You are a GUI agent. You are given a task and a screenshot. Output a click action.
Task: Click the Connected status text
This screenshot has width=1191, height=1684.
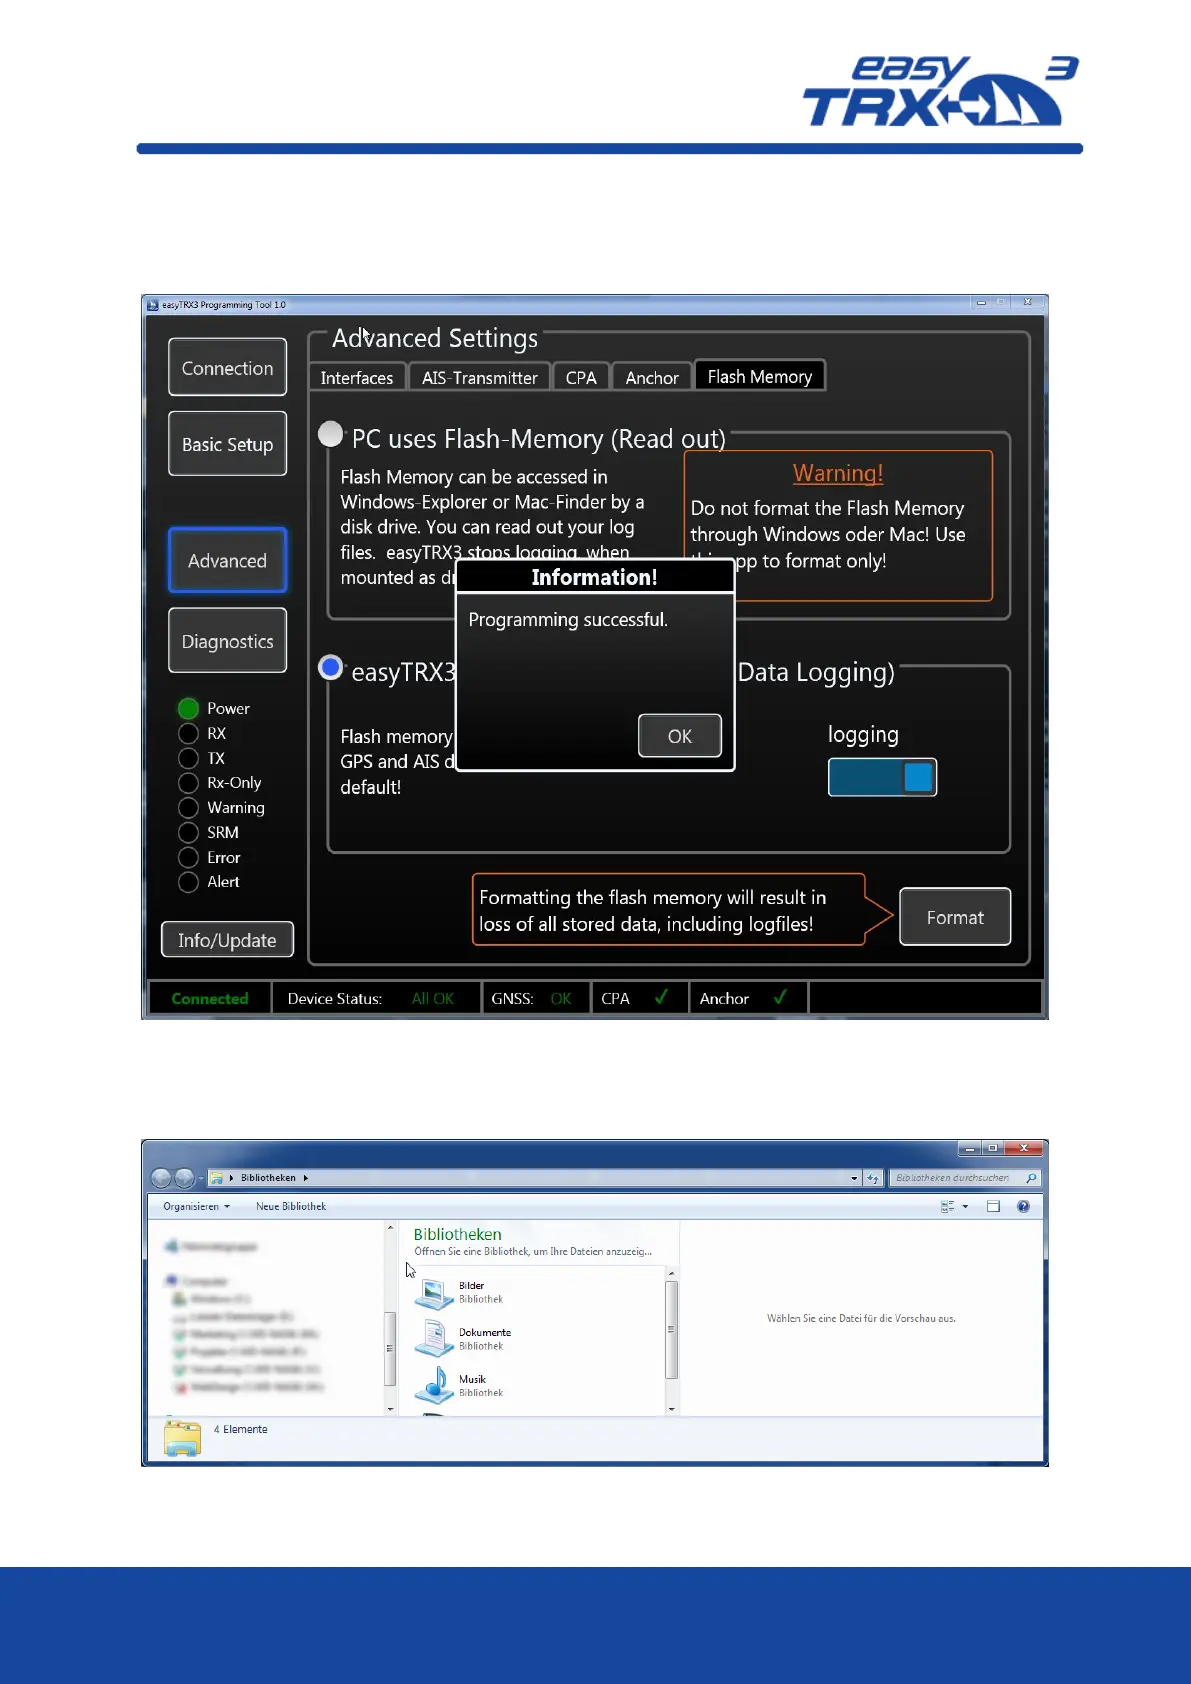click(x=210, y=999)
